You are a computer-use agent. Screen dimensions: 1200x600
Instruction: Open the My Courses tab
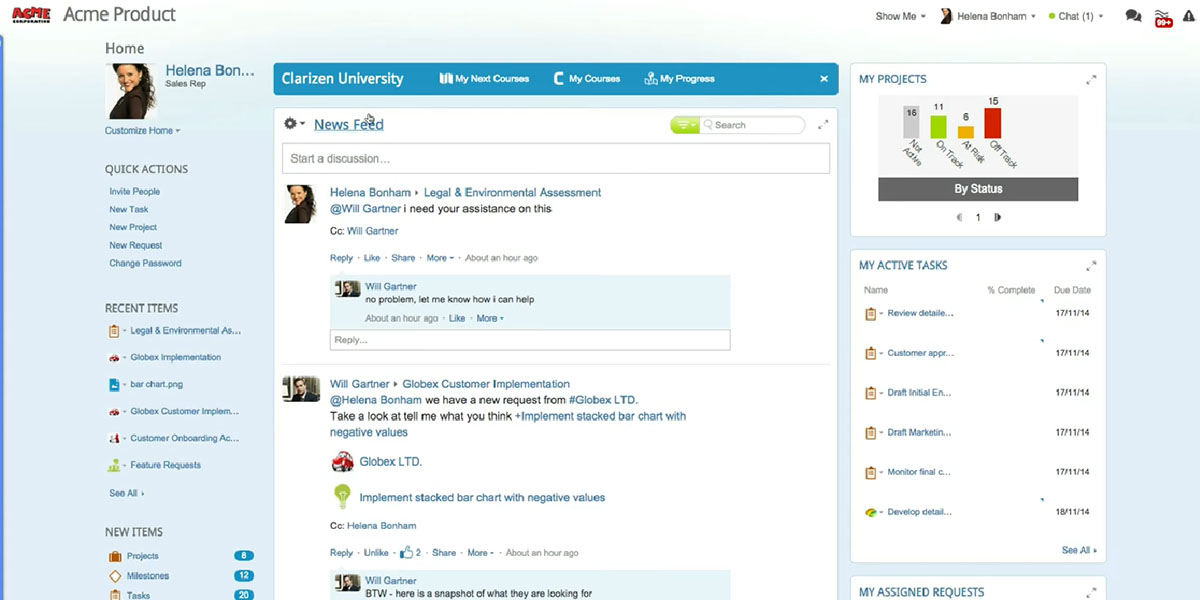[x=587, y=79]
